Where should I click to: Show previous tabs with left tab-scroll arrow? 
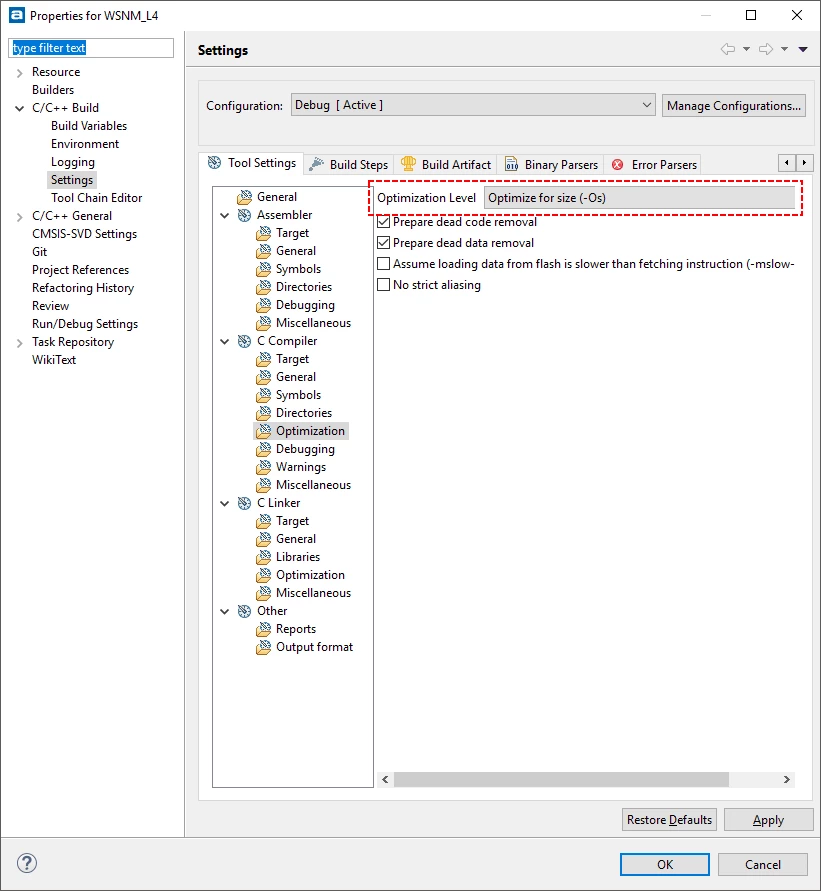tap(787, 163)
